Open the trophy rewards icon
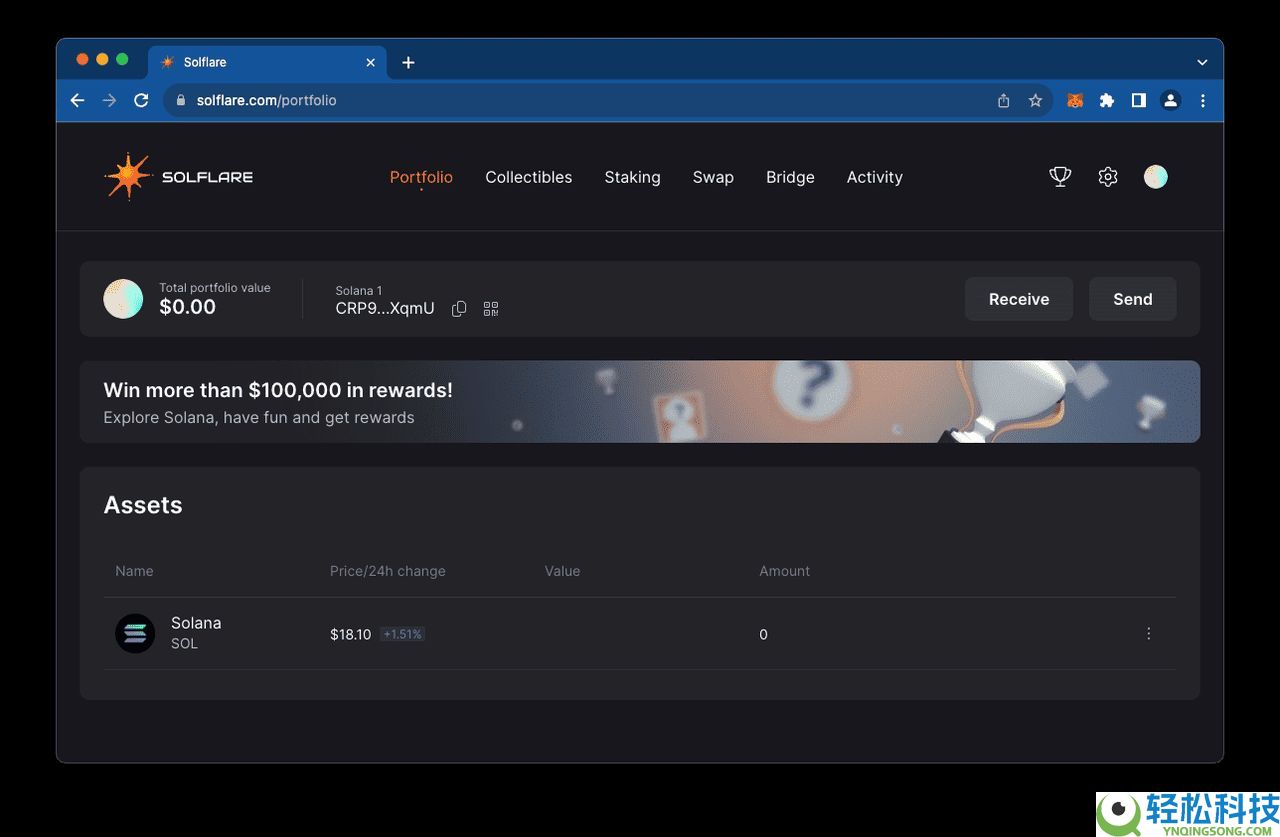 click(x=1060, y=177)
